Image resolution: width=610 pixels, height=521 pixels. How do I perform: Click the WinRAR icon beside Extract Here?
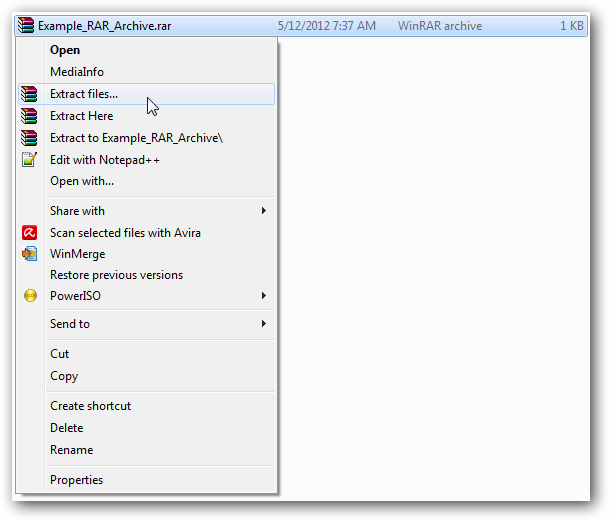tap(29, 116)
